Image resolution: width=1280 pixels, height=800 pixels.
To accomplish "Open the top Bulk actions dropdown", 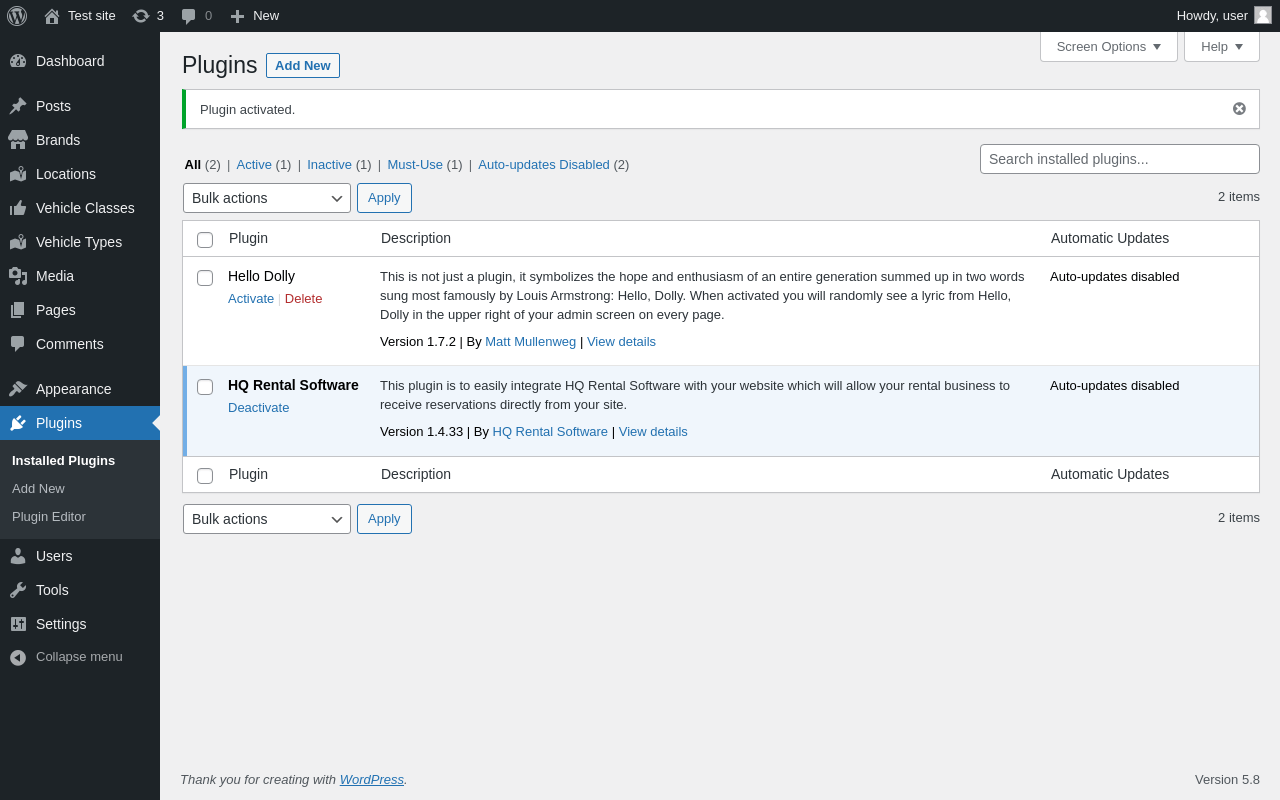I will tap(267, 198).
